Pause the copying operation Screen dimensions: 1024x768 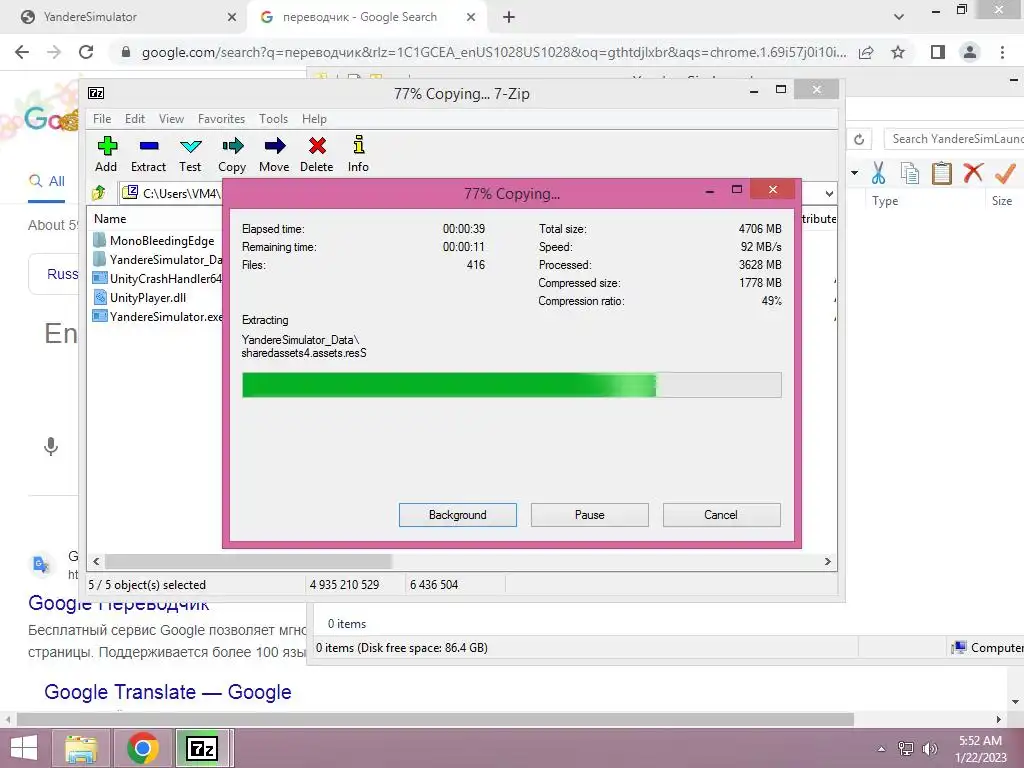[590, 515]
